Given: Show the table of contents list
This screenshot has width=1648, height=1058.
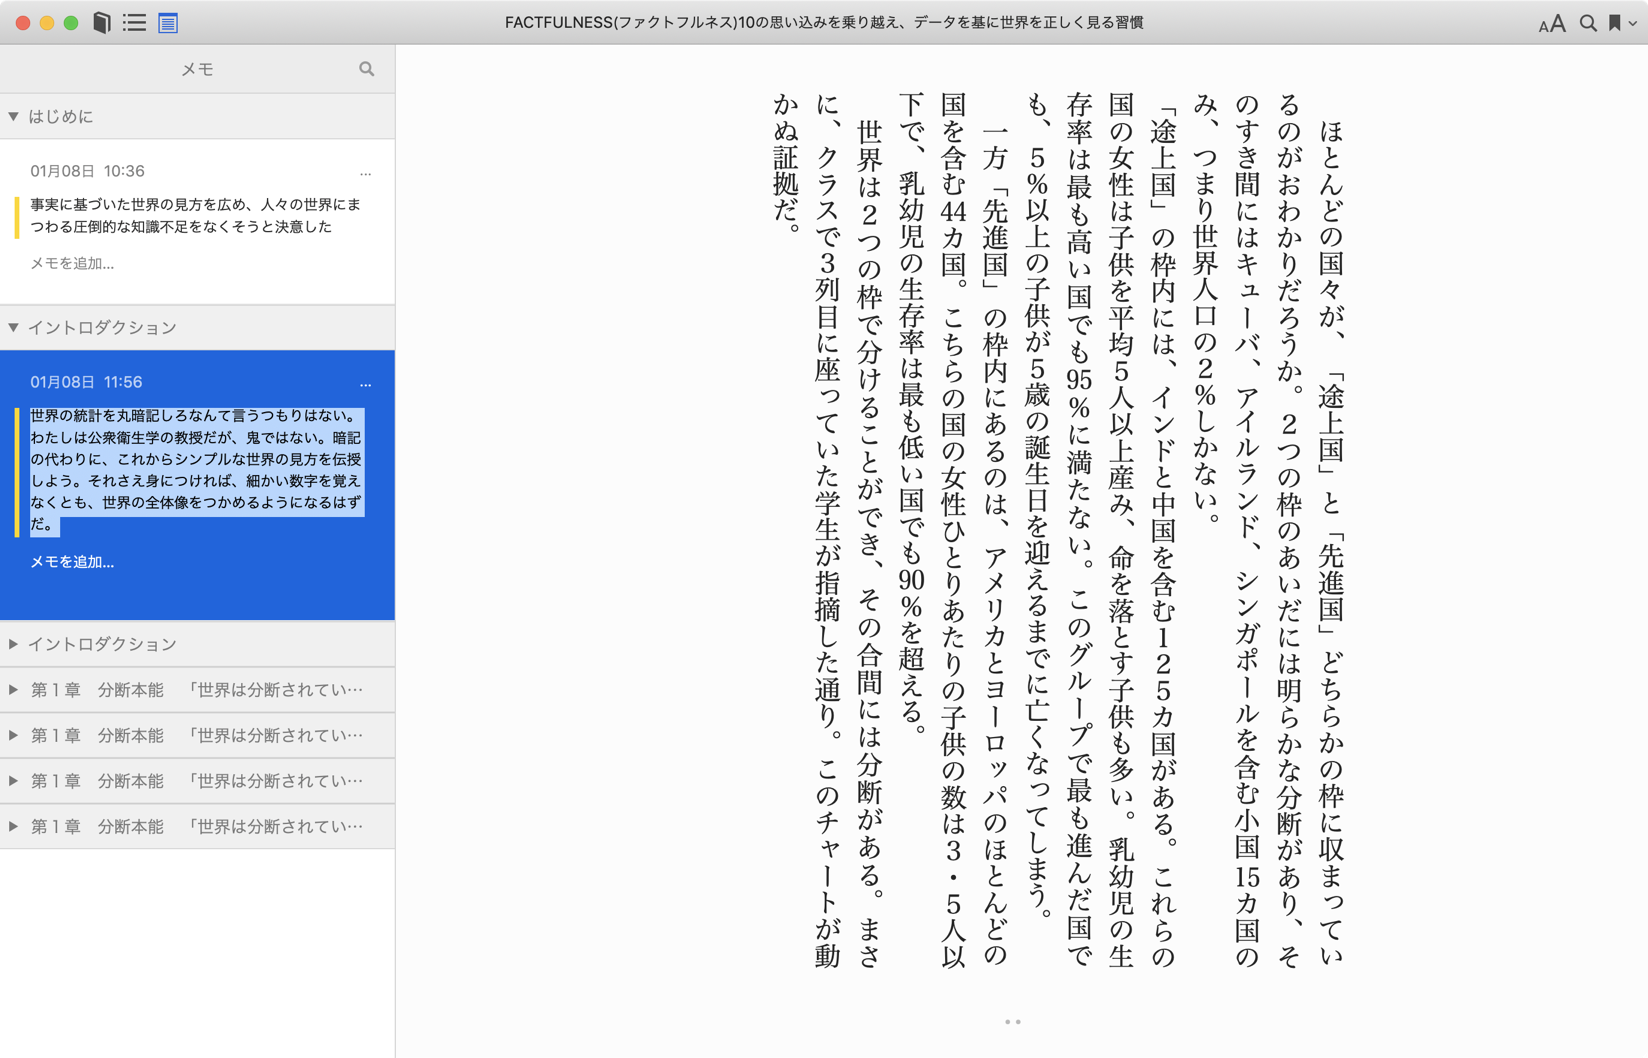Looking at the screenshot, I should tap(134, 22).
